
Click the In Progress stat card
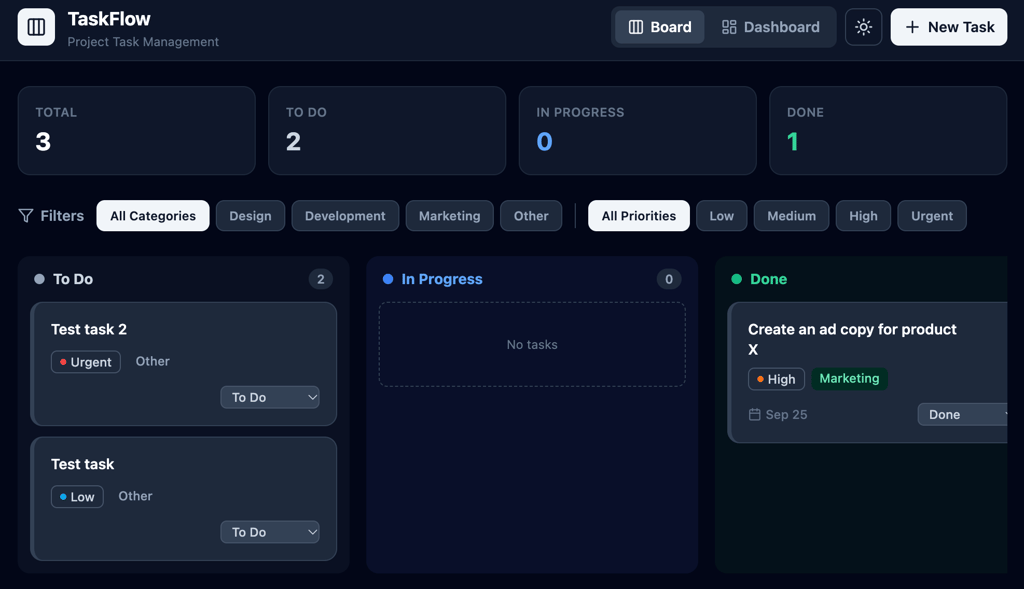click(x=637, y=131)
